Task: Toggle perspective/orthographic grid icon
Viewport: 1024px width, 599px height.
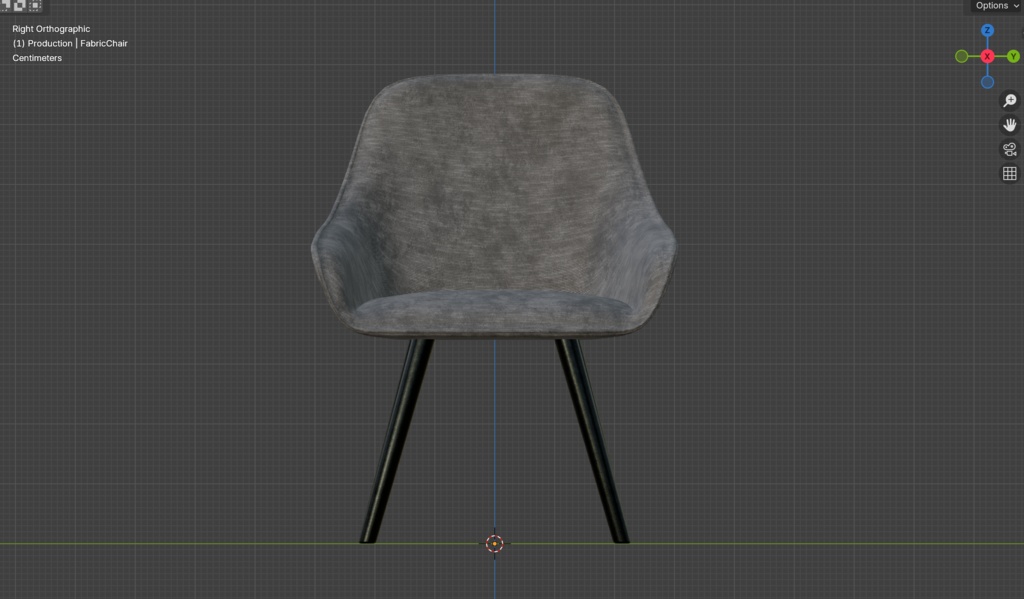Action: (1010, 173)
